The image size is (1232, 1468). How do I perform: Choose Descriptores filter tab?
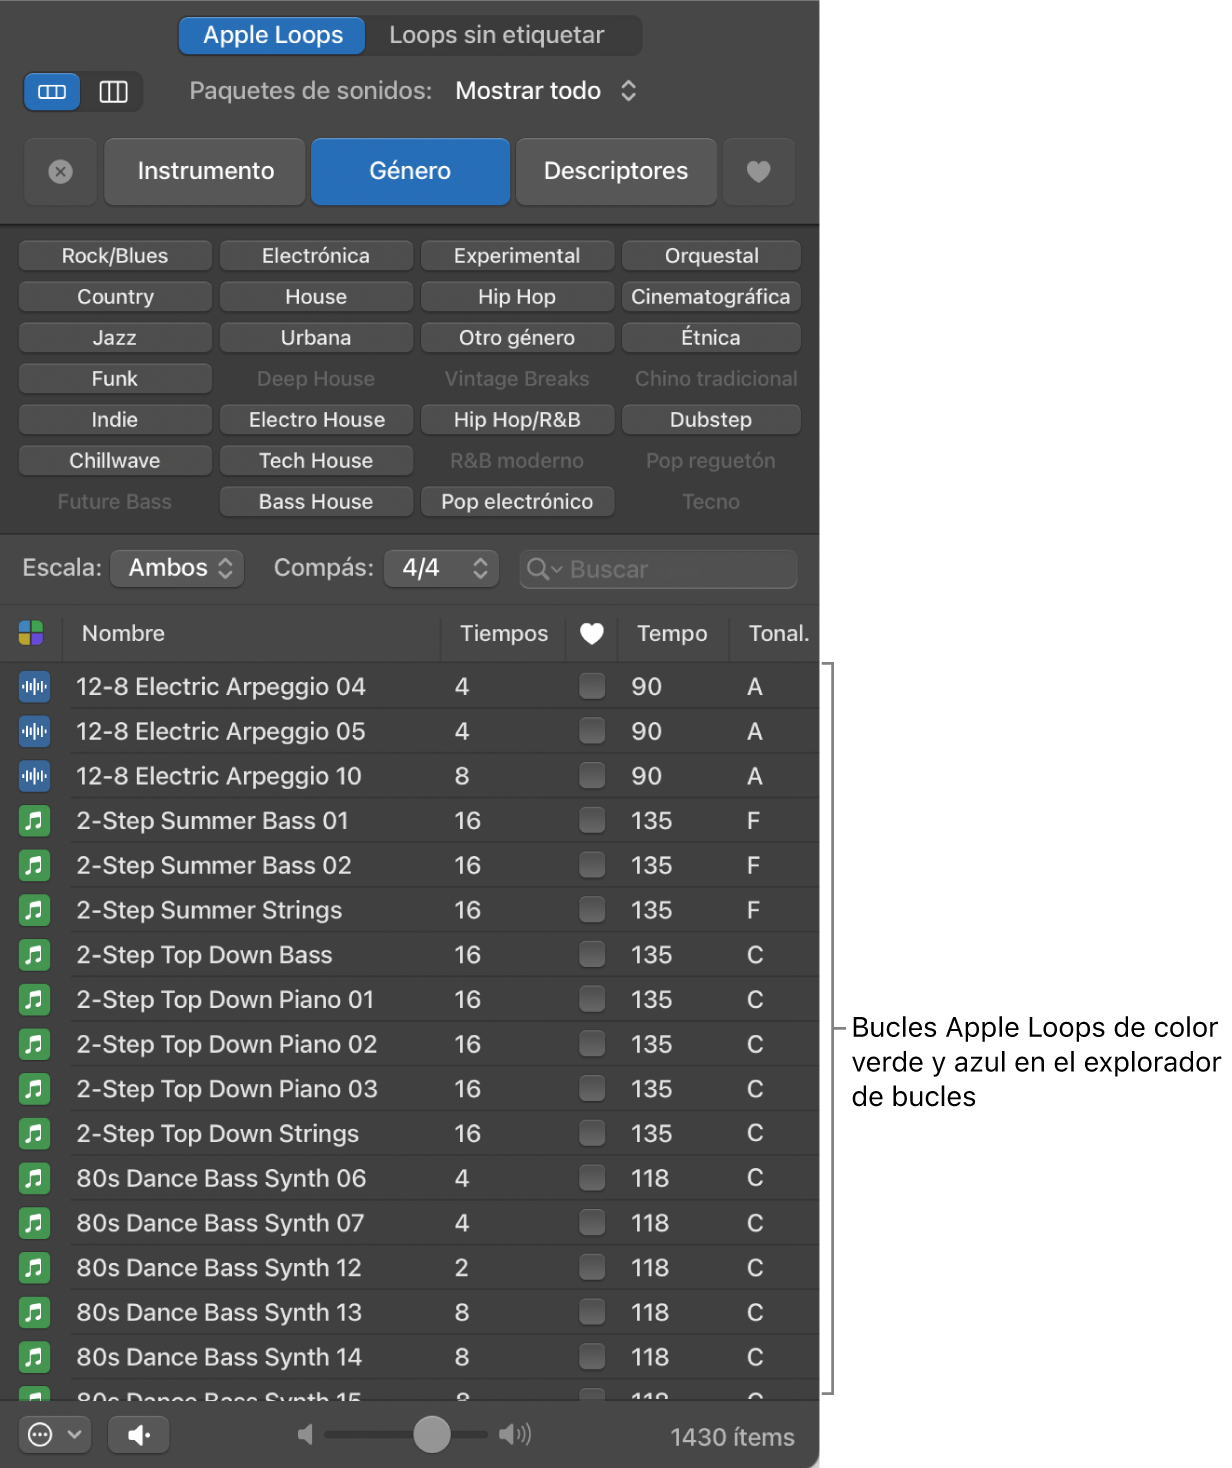[616, 172]
